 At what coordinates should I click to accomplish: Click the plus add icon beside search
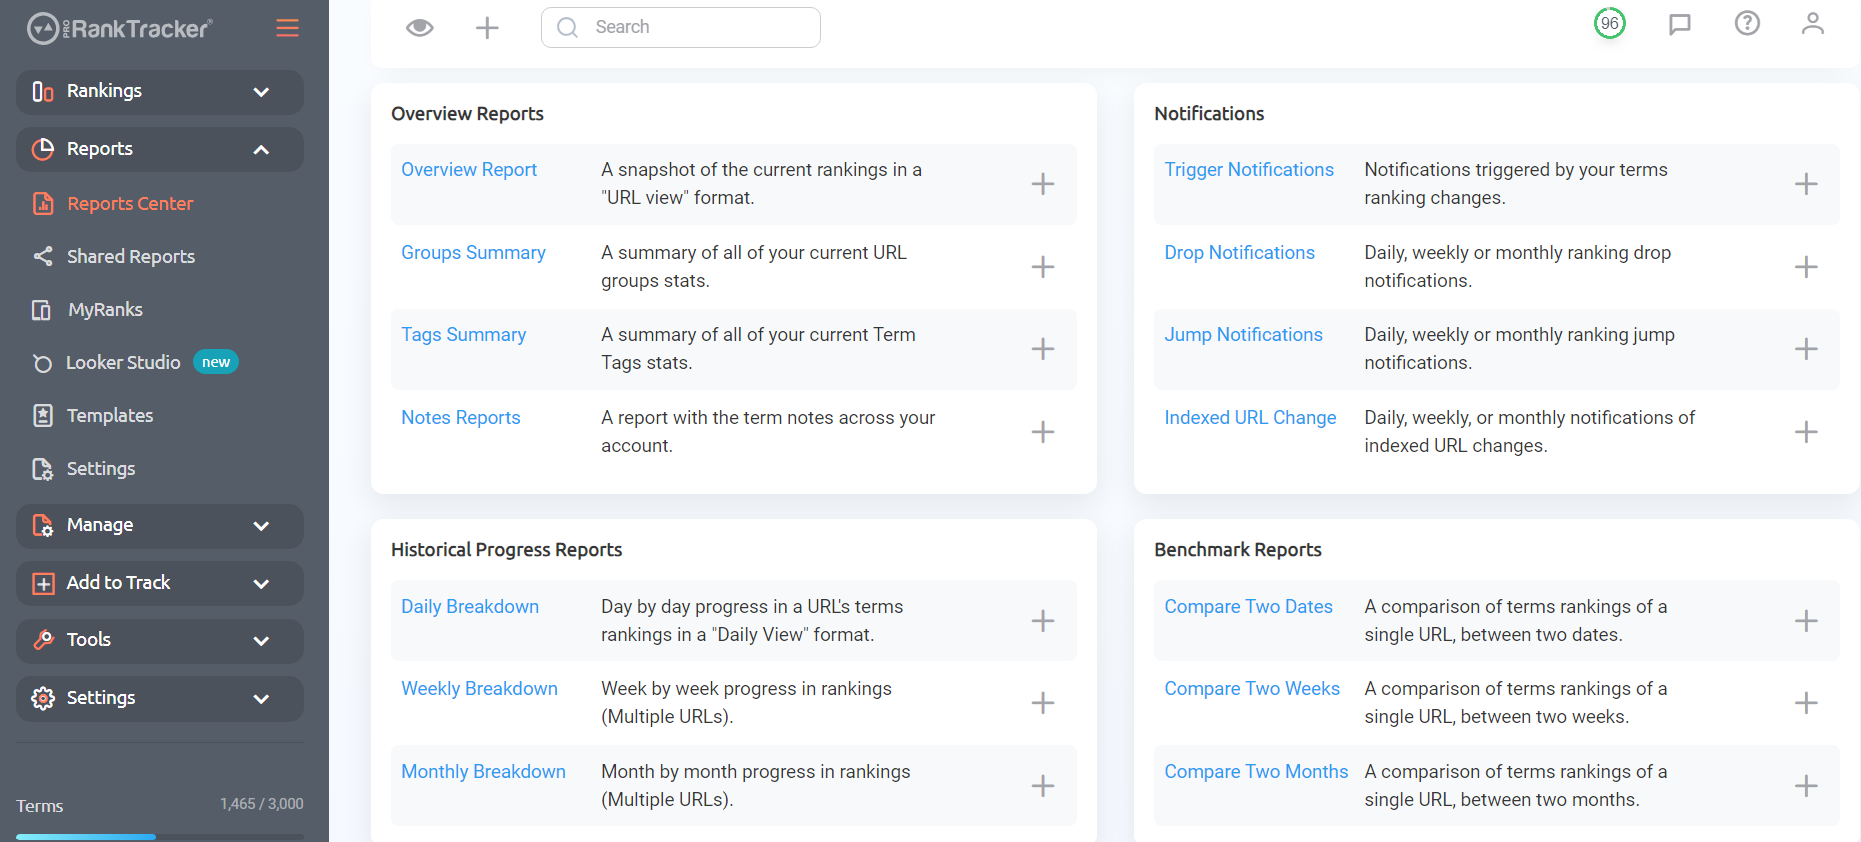[487, 28]
